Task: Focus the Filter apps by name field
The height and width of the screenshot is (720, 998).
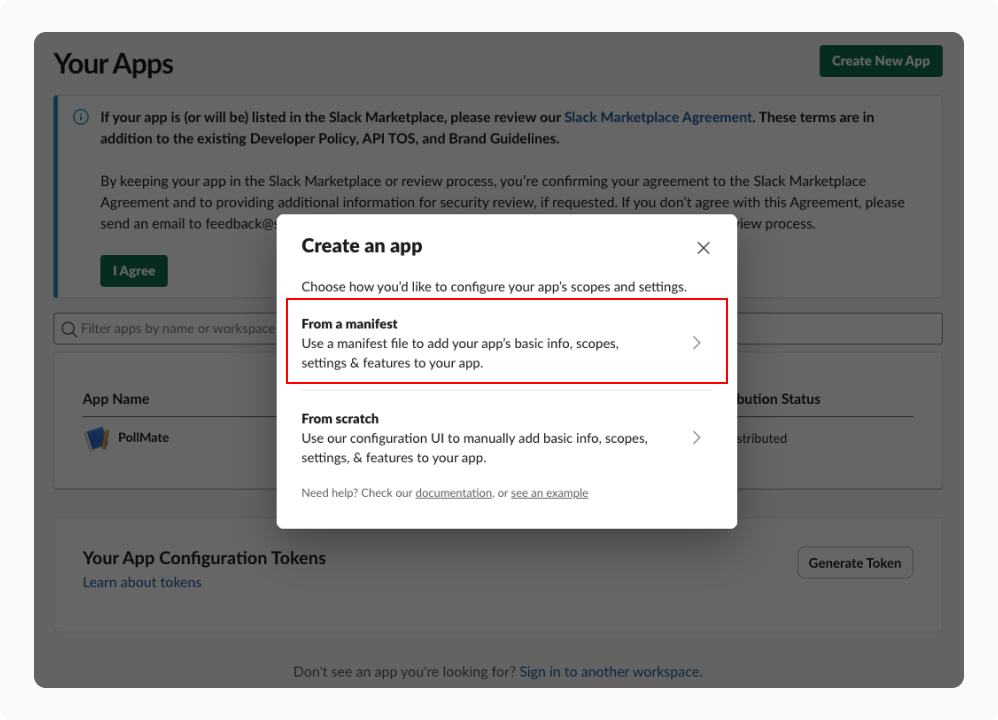Action: pos(497,328)
